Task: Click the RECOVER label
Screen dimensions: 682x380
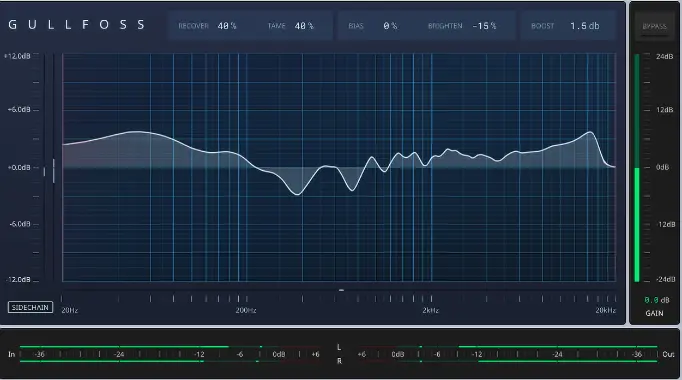Action: pos(194,26)
